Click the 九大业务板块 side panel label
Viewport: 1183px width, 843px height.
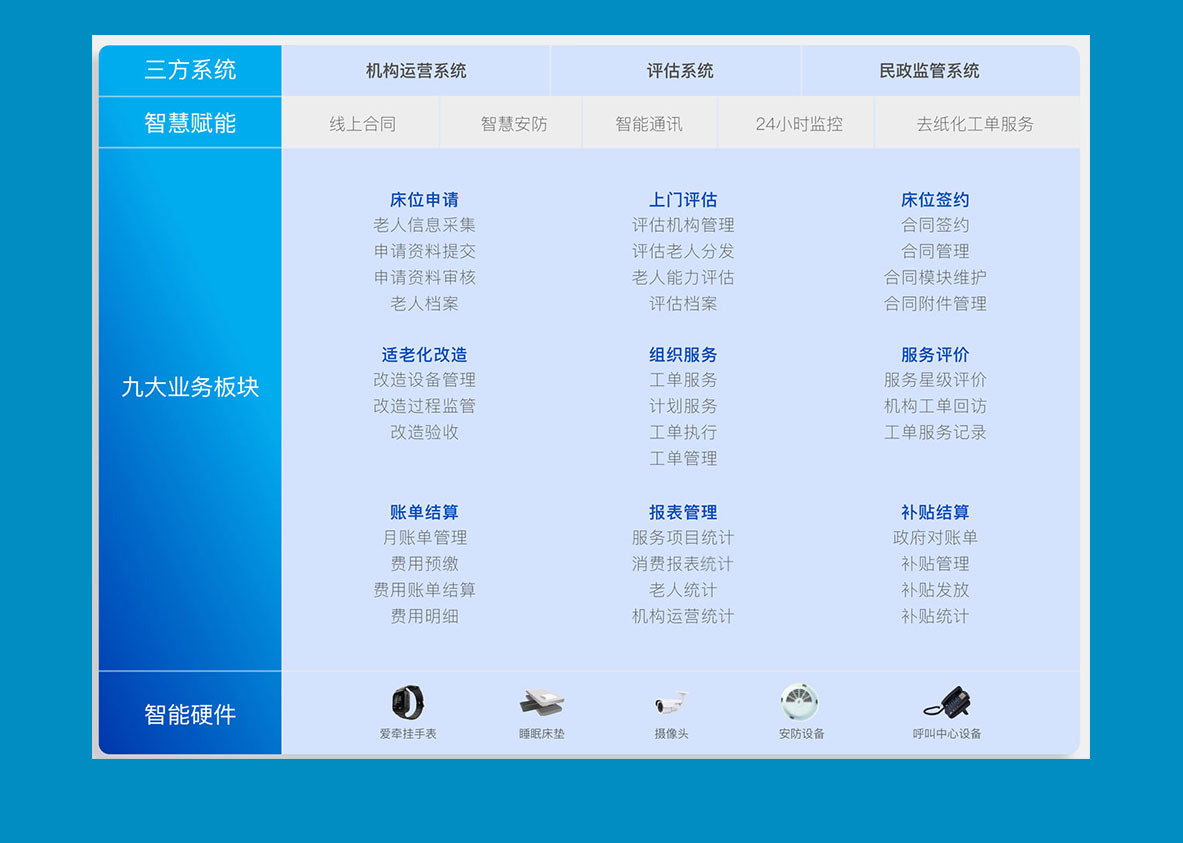(190, 388)
